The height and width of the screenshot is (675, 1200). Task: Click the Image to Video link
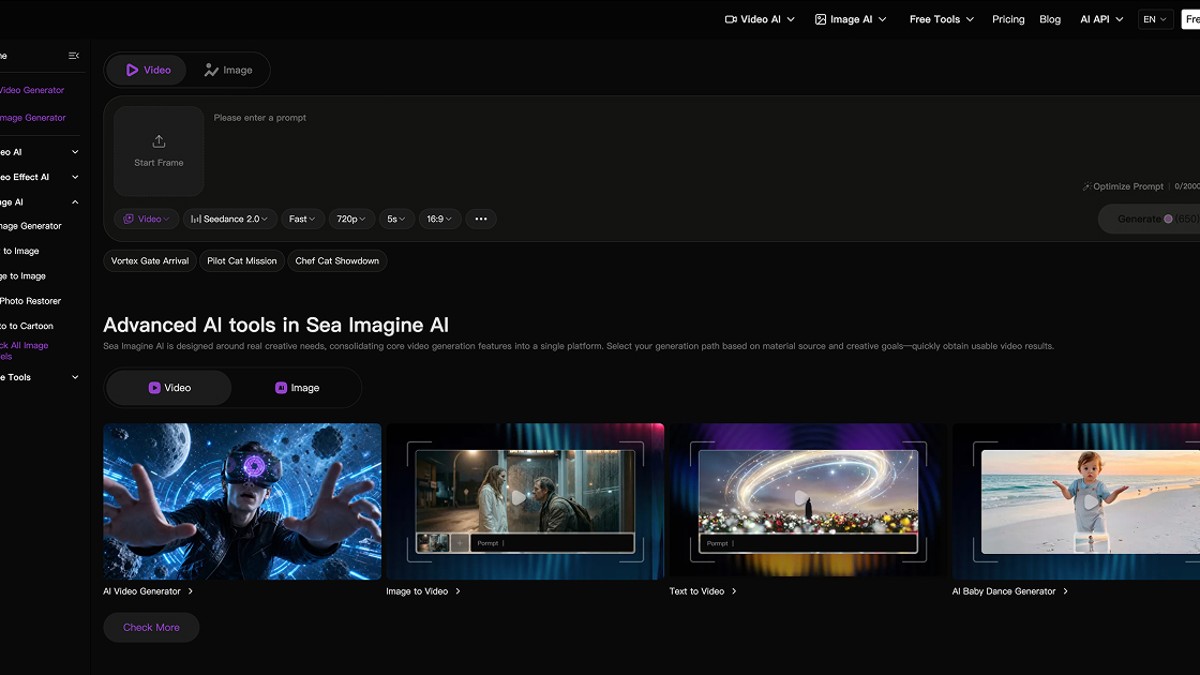423,591
